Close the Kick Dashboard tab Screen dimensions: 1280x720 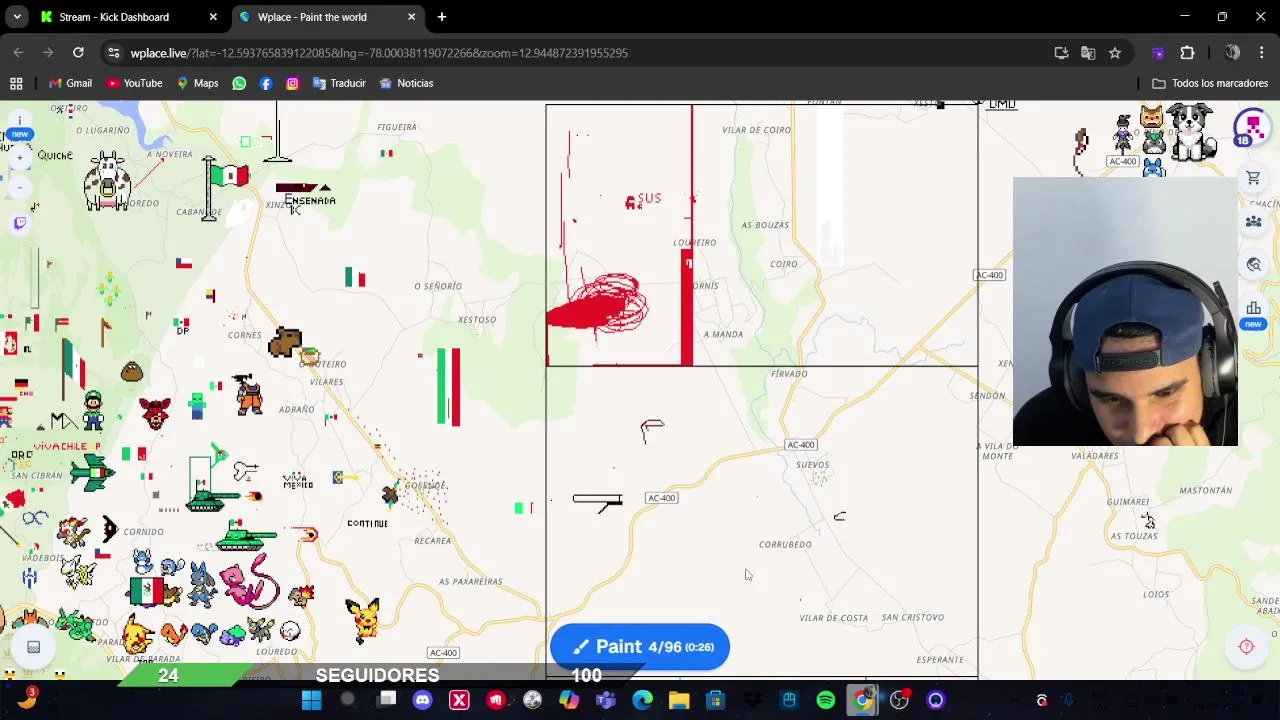(x=213, y=17)
